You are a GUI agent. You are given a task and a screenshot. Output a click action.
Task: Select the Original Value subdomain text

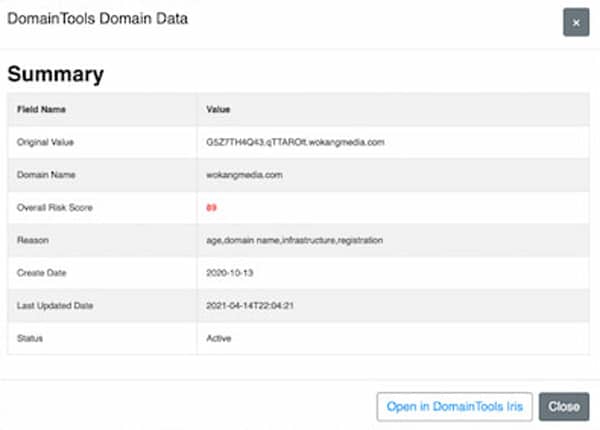(295, 142)
